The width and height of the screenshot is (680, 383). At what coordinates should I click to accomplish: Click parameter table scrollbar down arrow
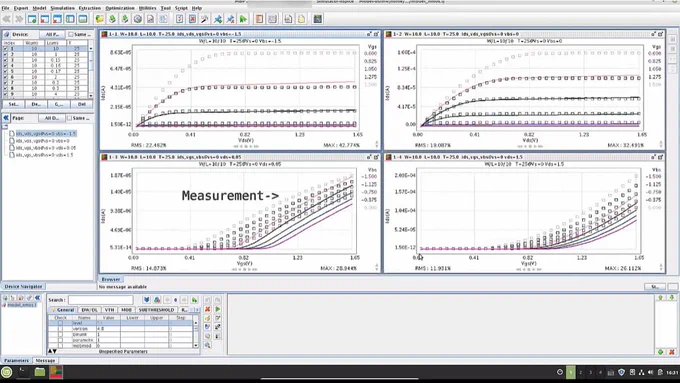coord(196,346)
